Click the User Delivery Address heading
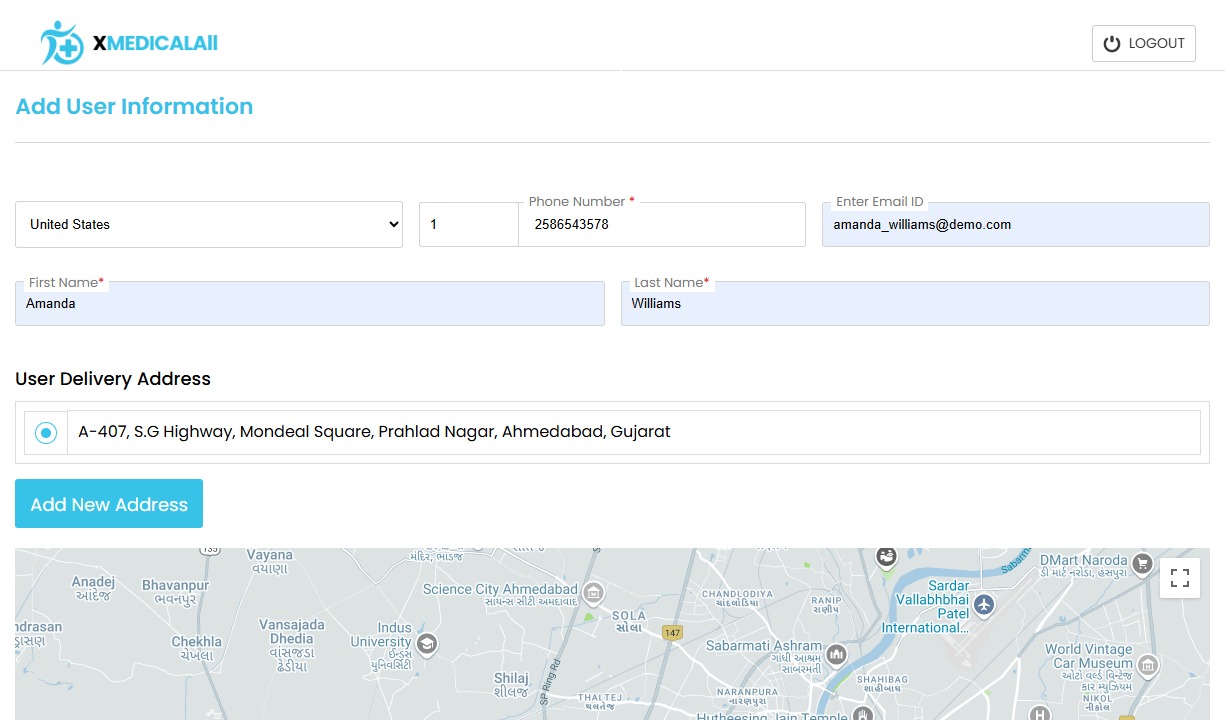 [x=113, y=379]
